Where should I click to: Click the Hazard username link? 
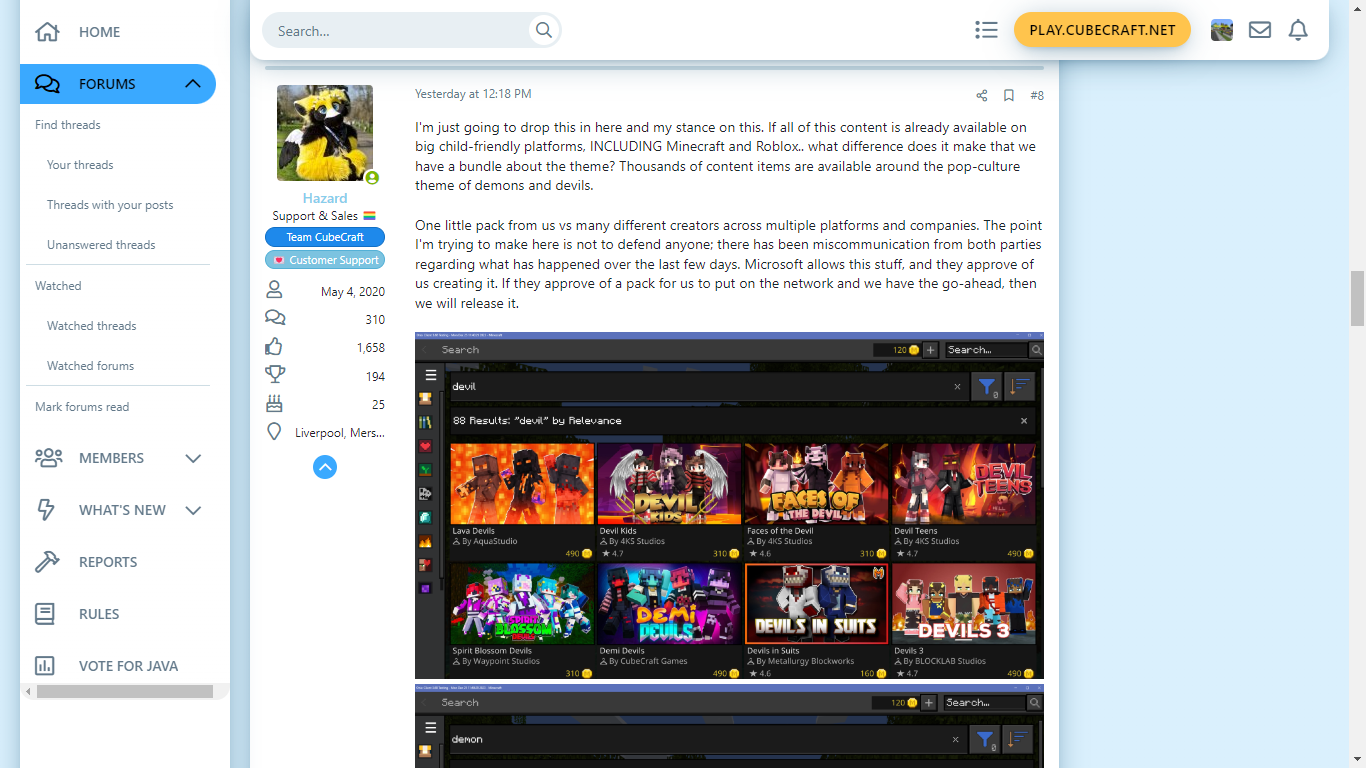pyautogui.click(x=325, y=198)
